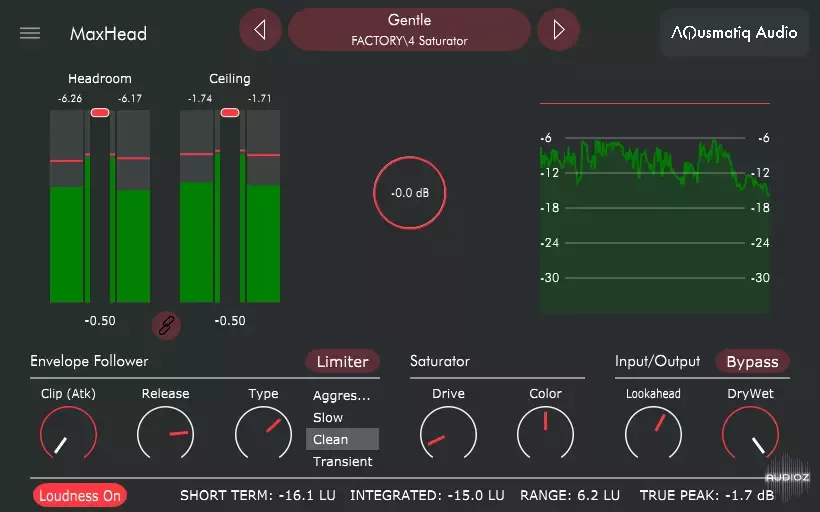Click the Saturator Drive knob
Screen dimensions: 820x512
(448, 434)
